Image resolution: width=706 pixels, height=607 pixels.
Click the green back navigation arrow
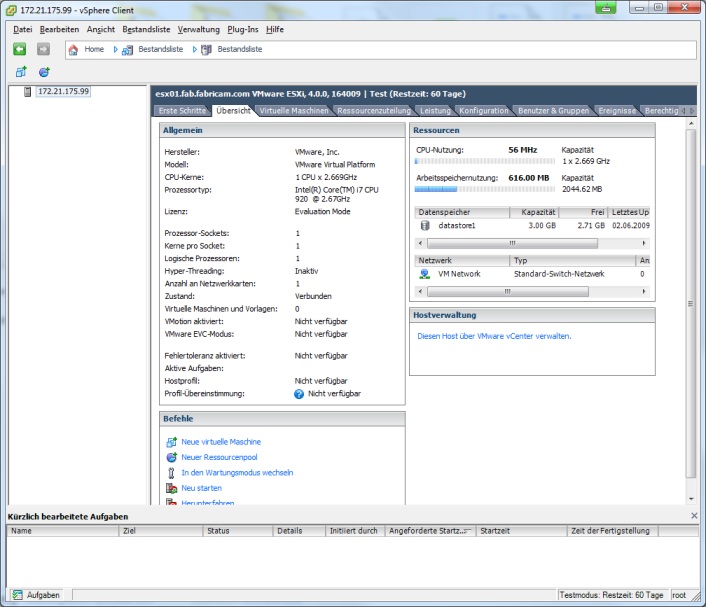tap(19, 49)
